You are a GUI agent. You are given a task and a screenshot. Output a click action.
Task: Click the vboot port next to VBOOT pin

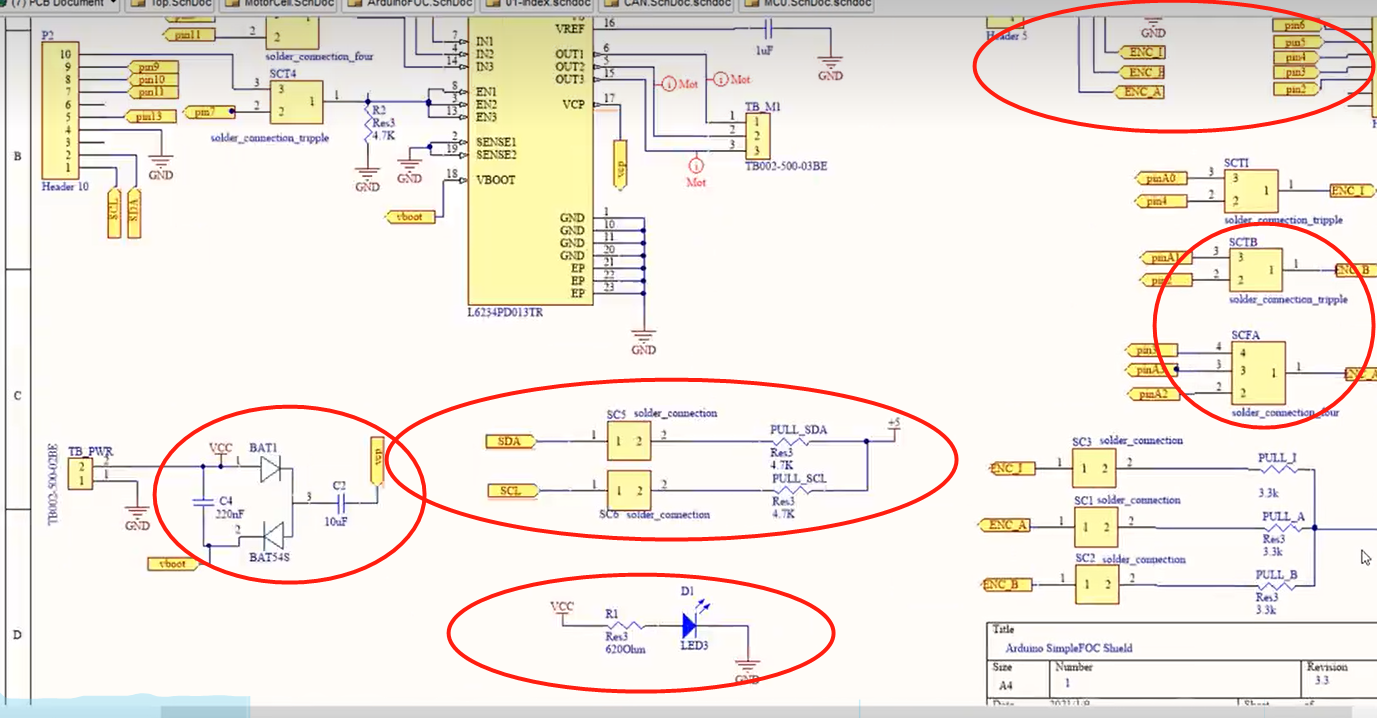[x=410, y=216]
